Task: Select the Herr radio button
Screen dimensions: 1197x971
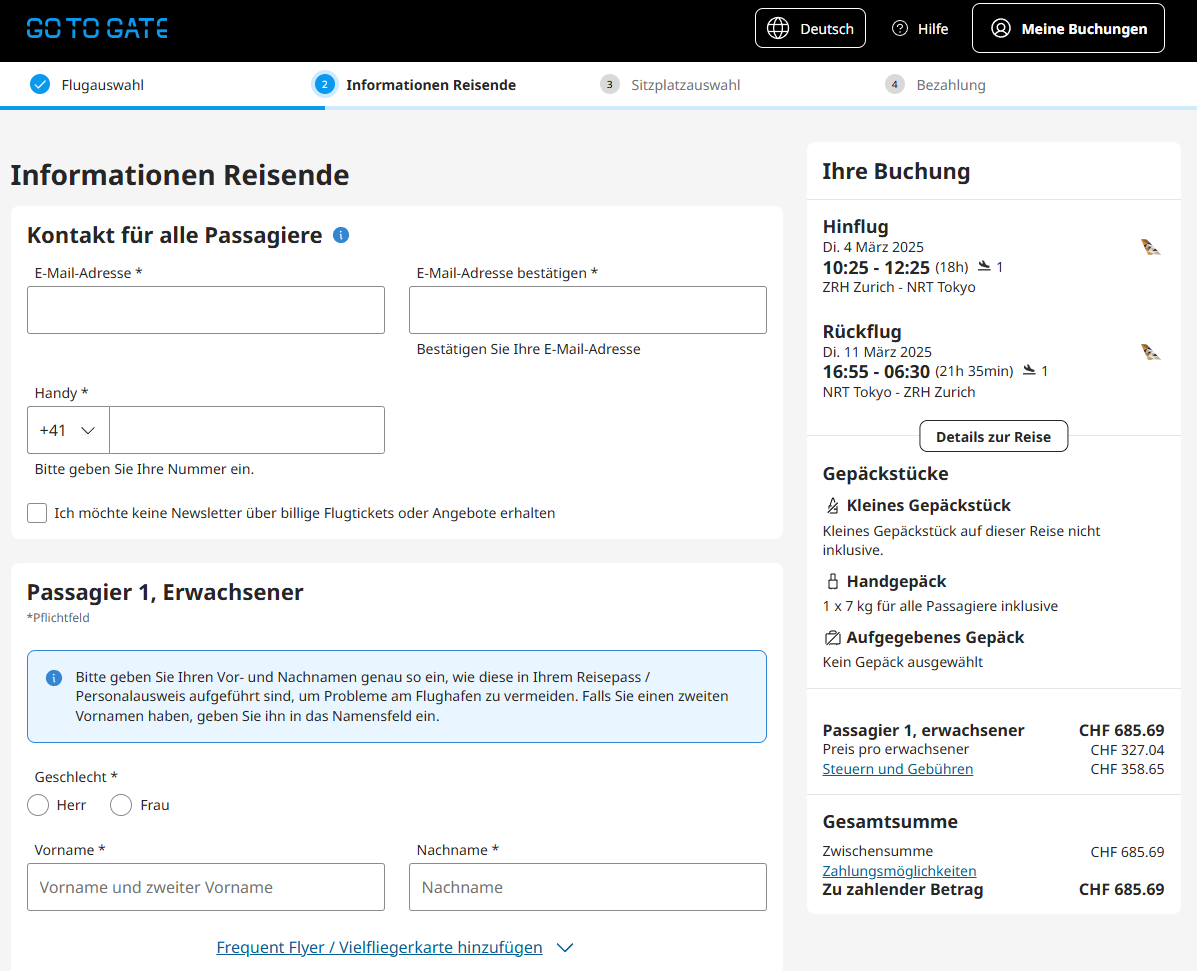Action: click(38, 805)
